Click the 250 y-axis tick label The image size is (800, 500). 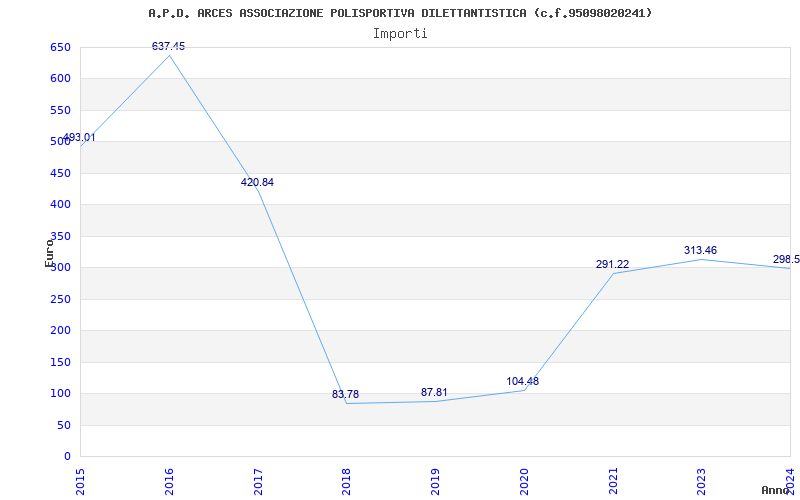coord(60,299)
